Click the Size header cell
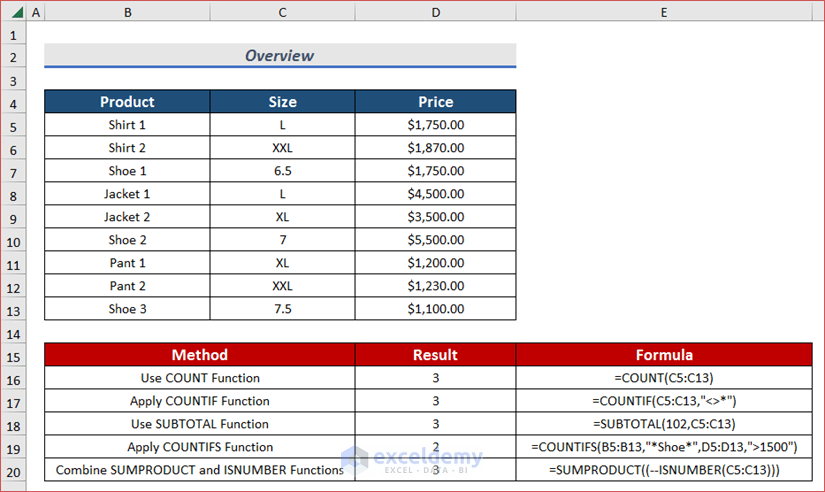Viewport: 825px width, 492px height. (x=283, y=102)
